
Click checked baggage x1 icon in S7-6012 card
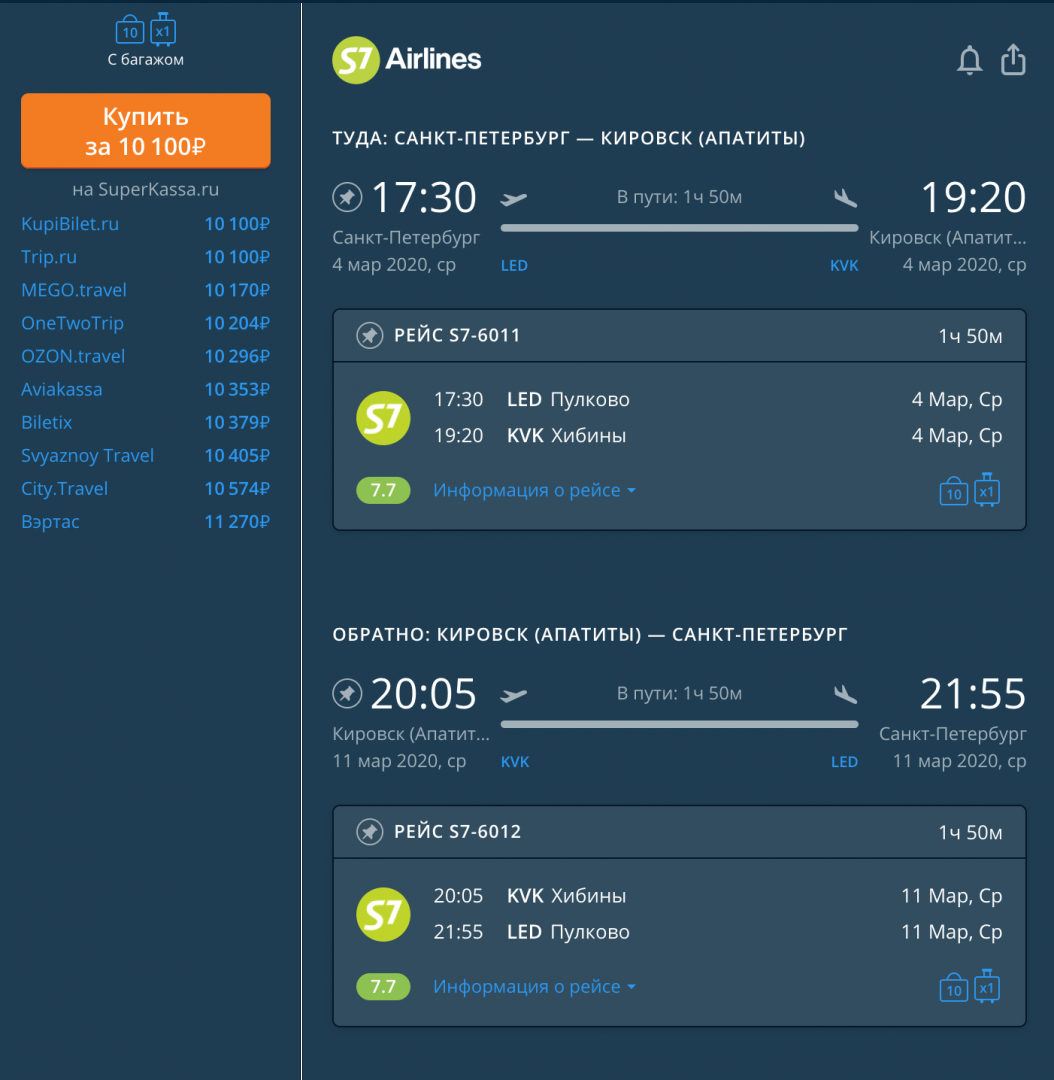(x=987, y=986)
